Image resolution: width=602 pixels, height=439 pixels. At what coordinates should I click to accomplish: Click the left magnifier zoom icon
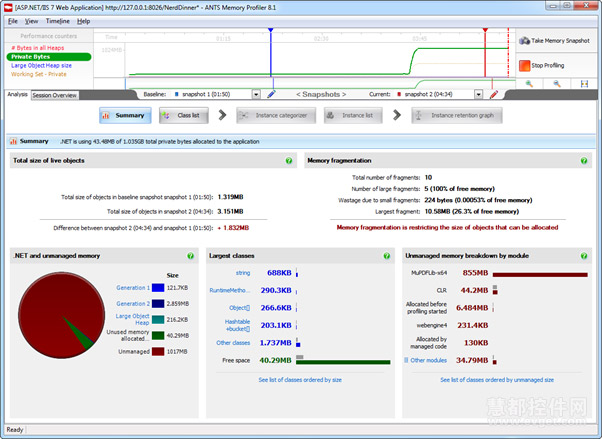pos(529,83)
